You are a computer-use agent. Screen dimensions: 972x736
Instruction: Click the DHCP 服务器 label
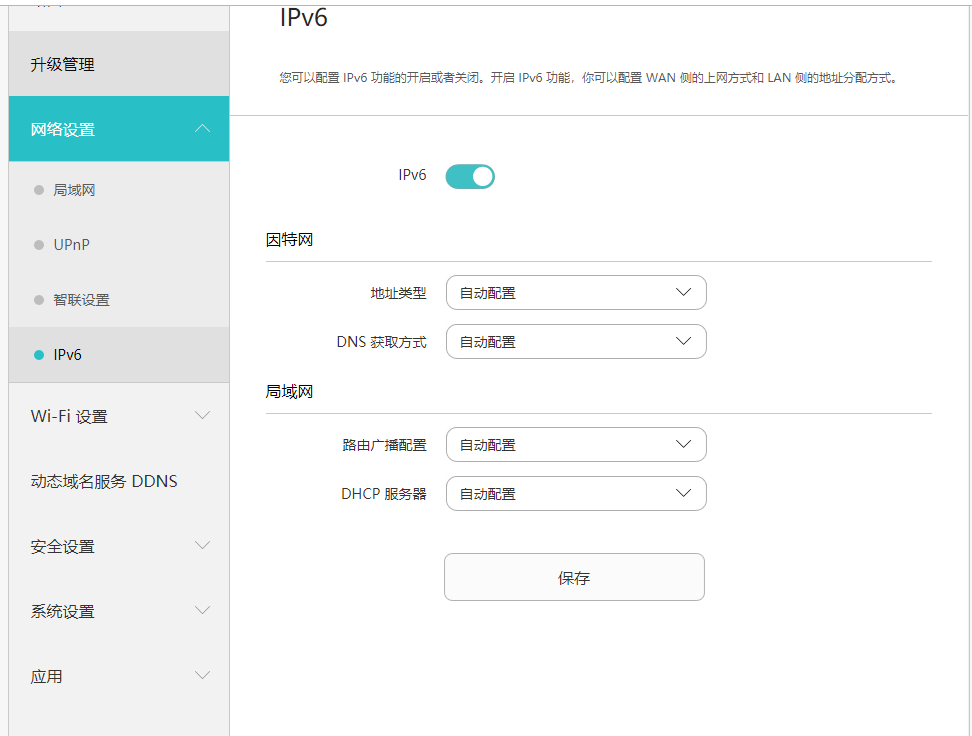(x=384, y=494)
